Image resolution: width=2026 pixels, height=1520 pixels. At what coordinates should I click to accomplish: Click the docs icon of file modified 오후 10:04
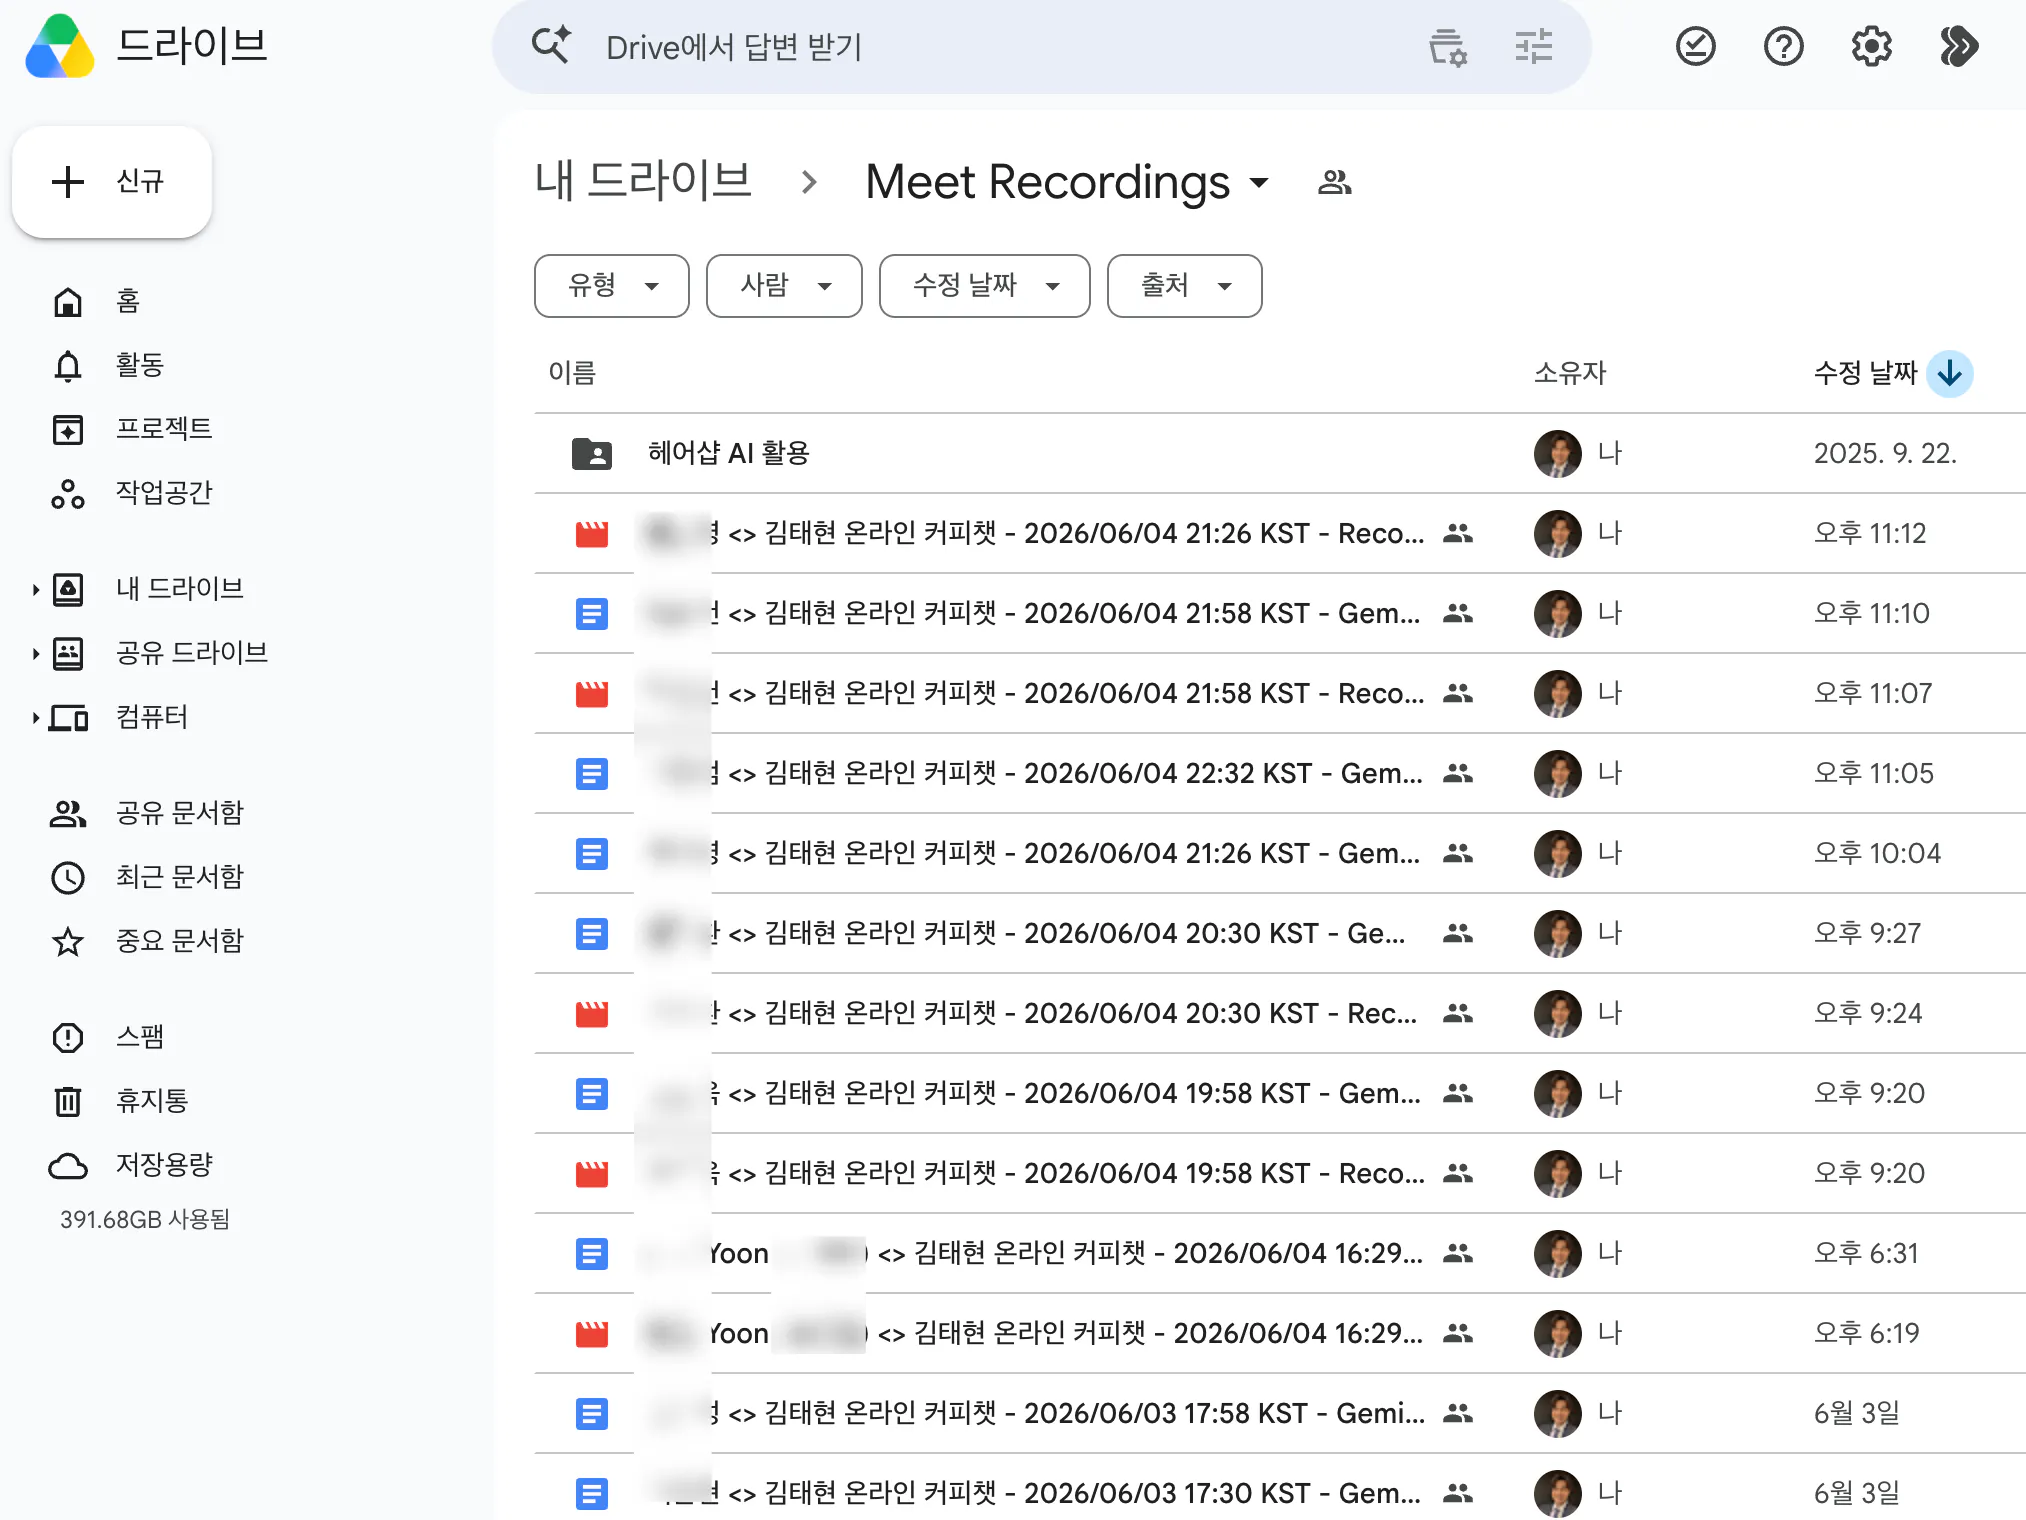pos(592,853)
